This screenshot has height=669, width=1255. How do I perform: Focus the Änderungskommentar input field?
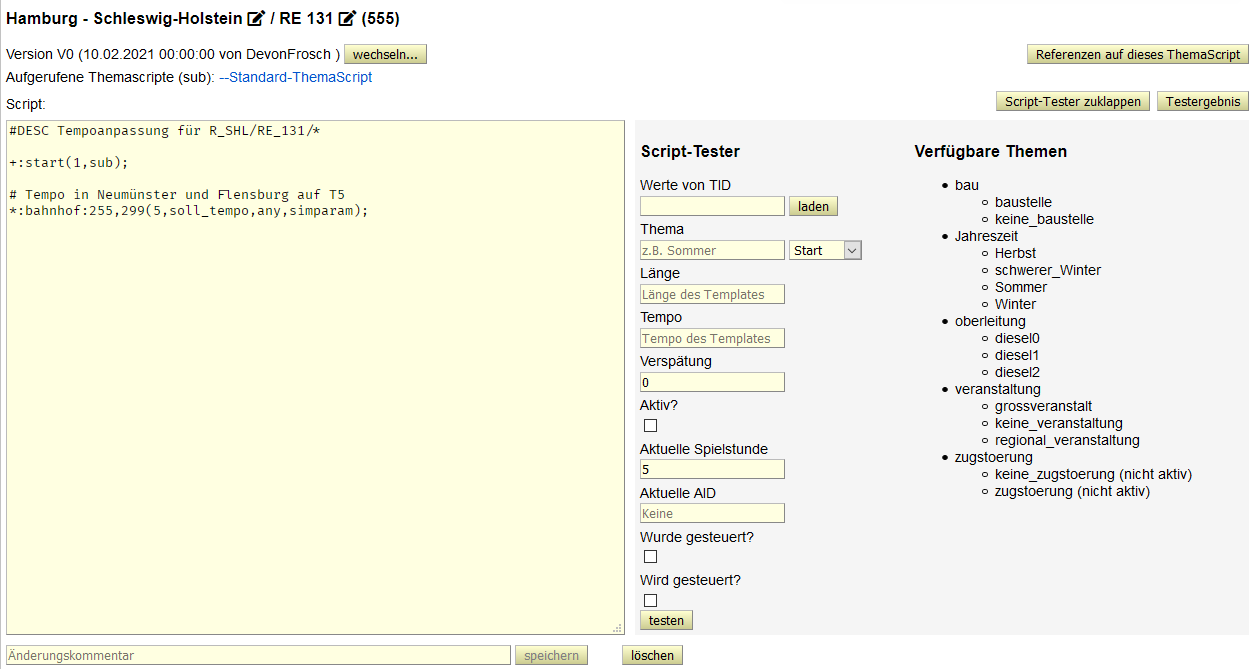click(x=258, y=656)
